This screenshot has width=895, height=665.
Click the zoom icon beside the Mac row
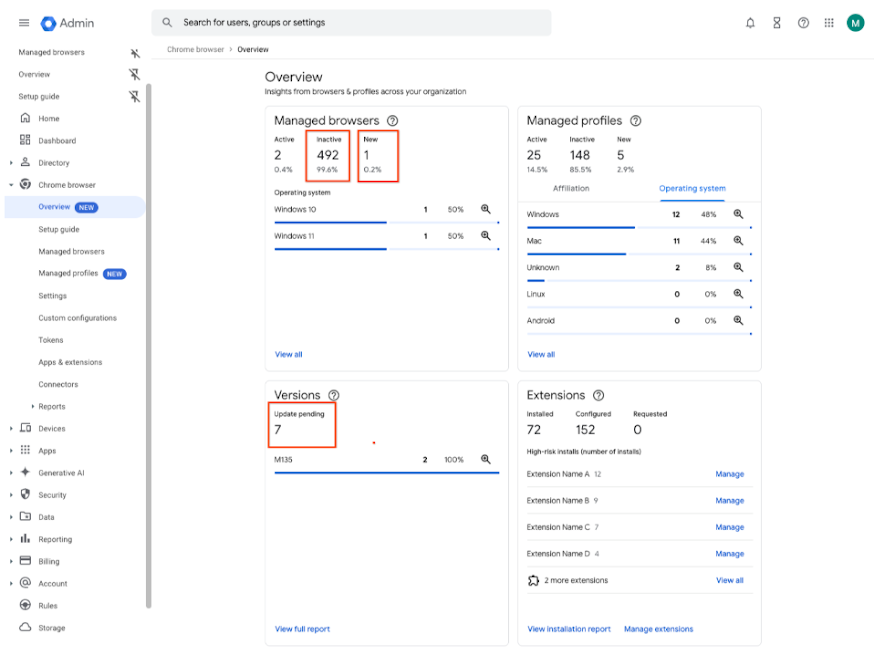[x=738, y=241]
